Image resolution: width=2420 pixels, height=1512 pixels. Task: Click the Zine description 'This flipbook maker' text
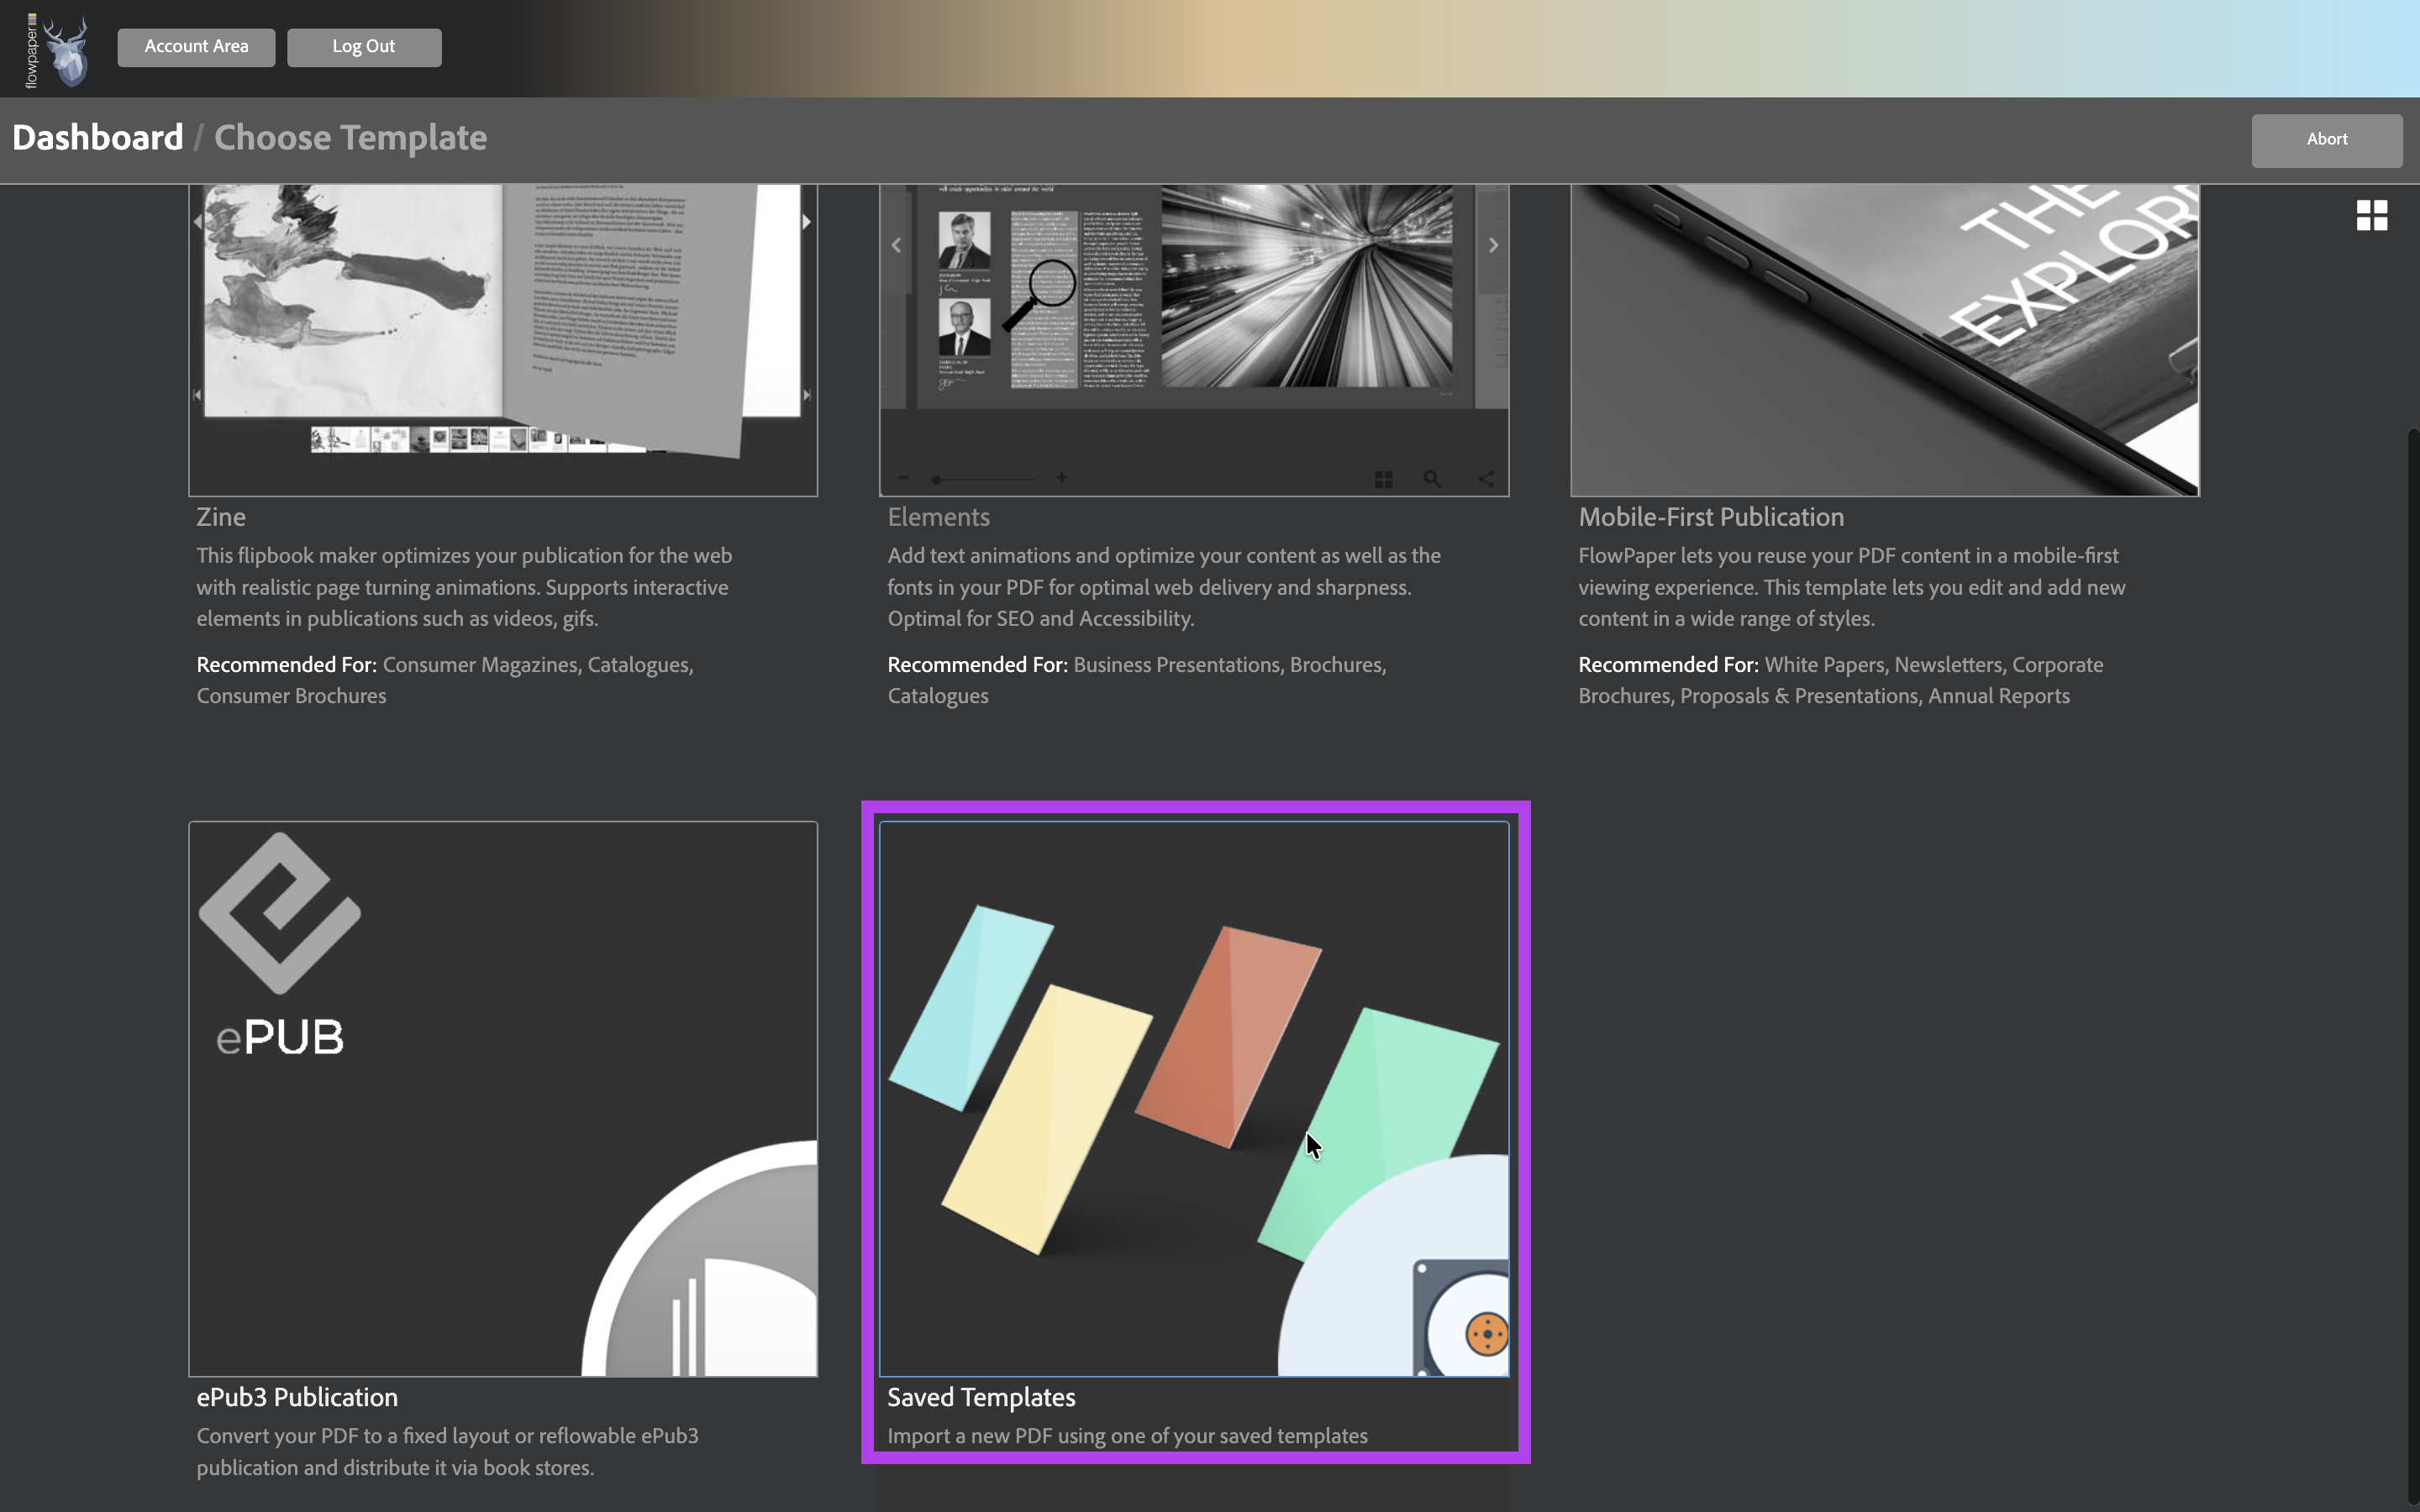(x=464, y=587)
